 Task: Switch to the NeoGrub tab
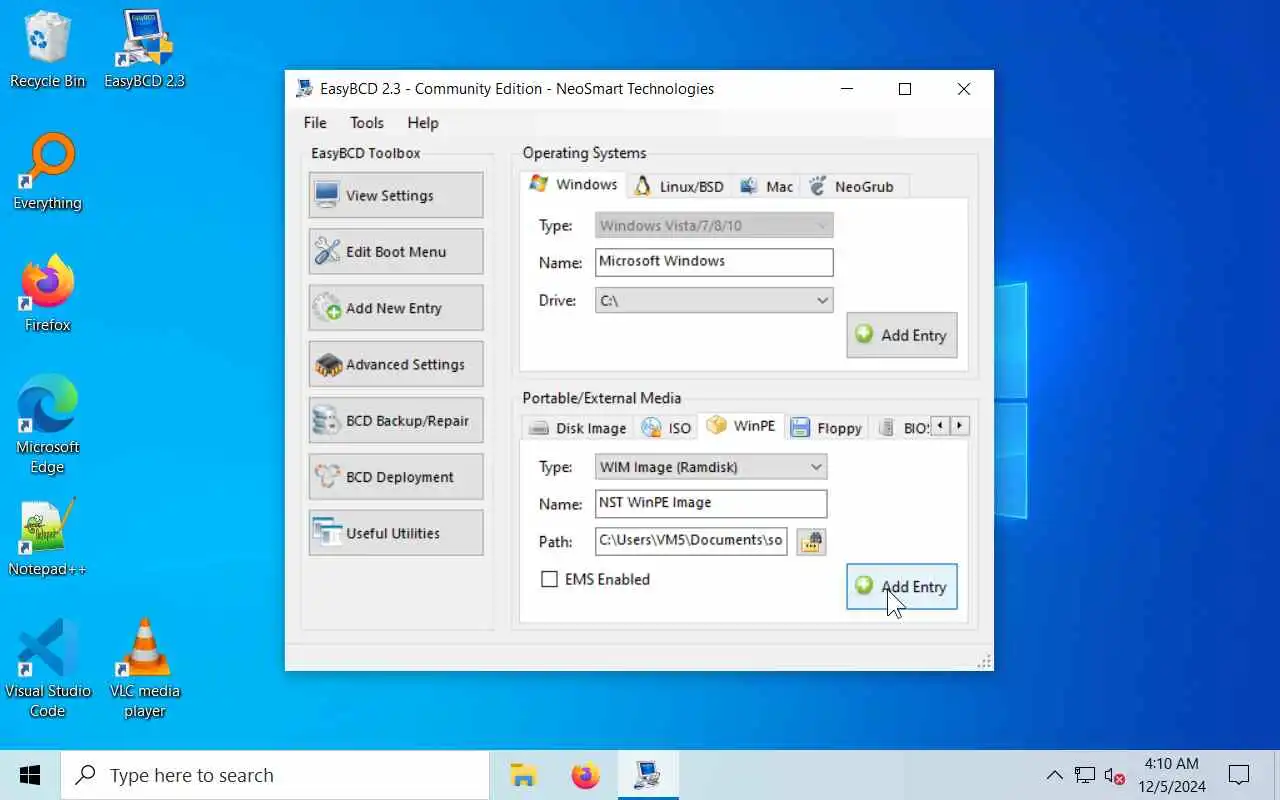click(x=853, y=186)
